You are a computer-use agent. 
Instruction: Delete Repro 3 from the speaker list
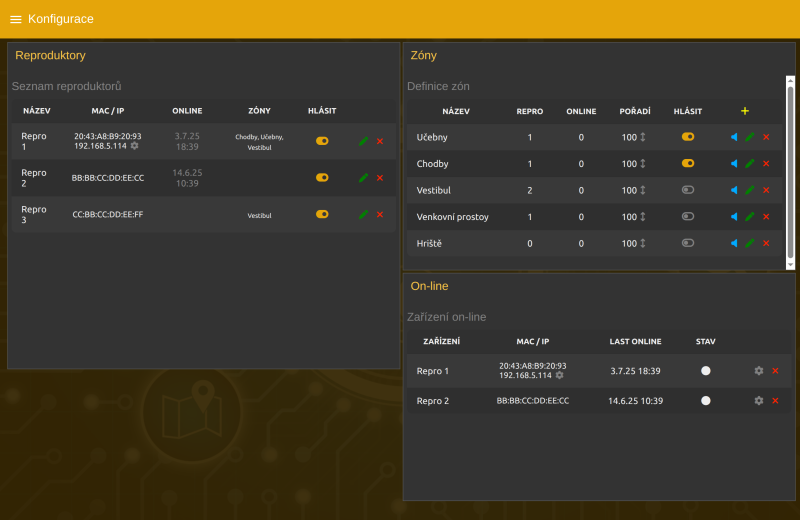pyautogui.click(x=380, y=214)
